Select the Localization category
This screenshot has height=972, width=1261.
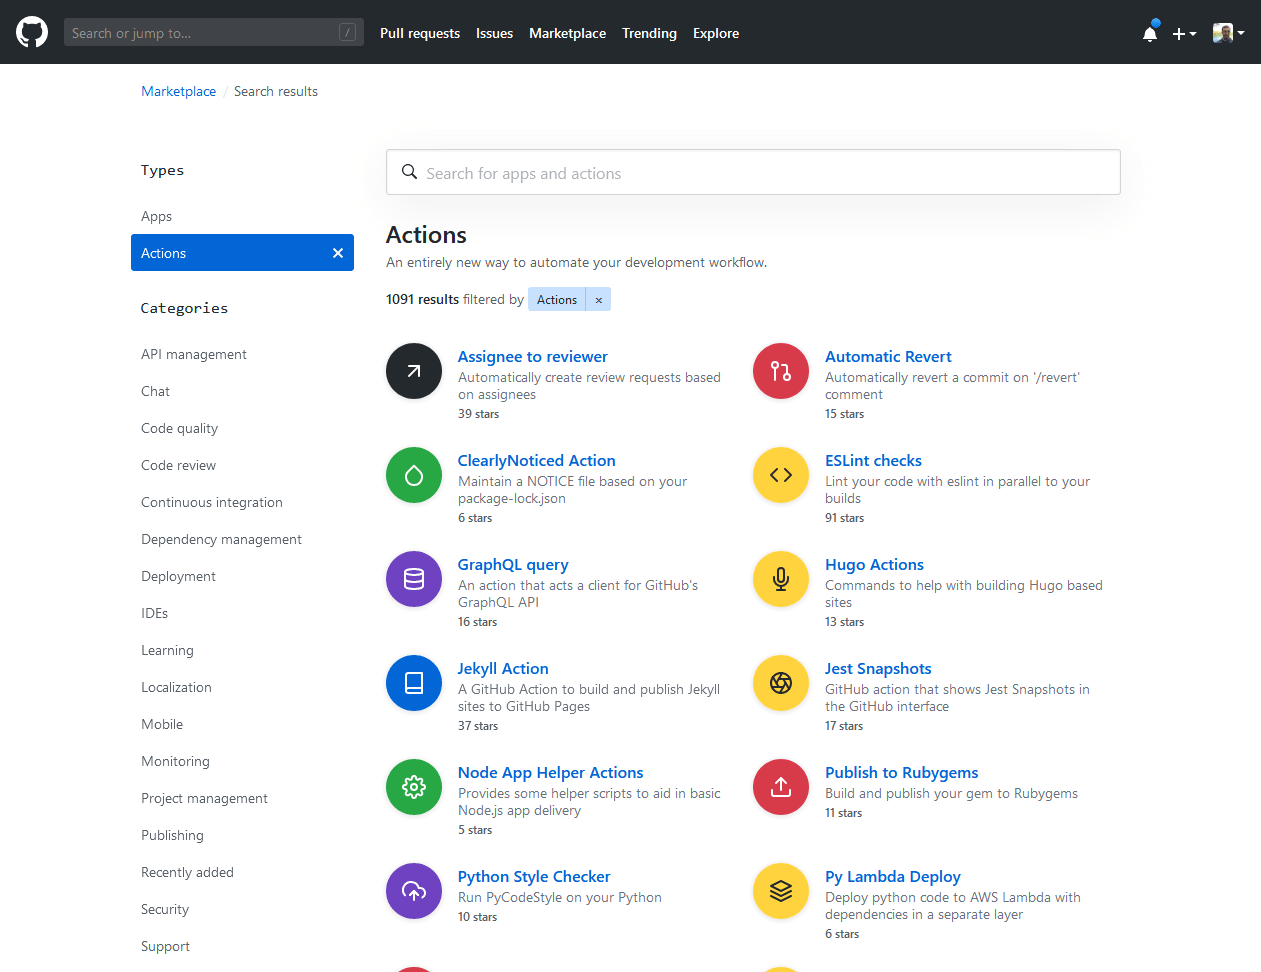(176, 687)
